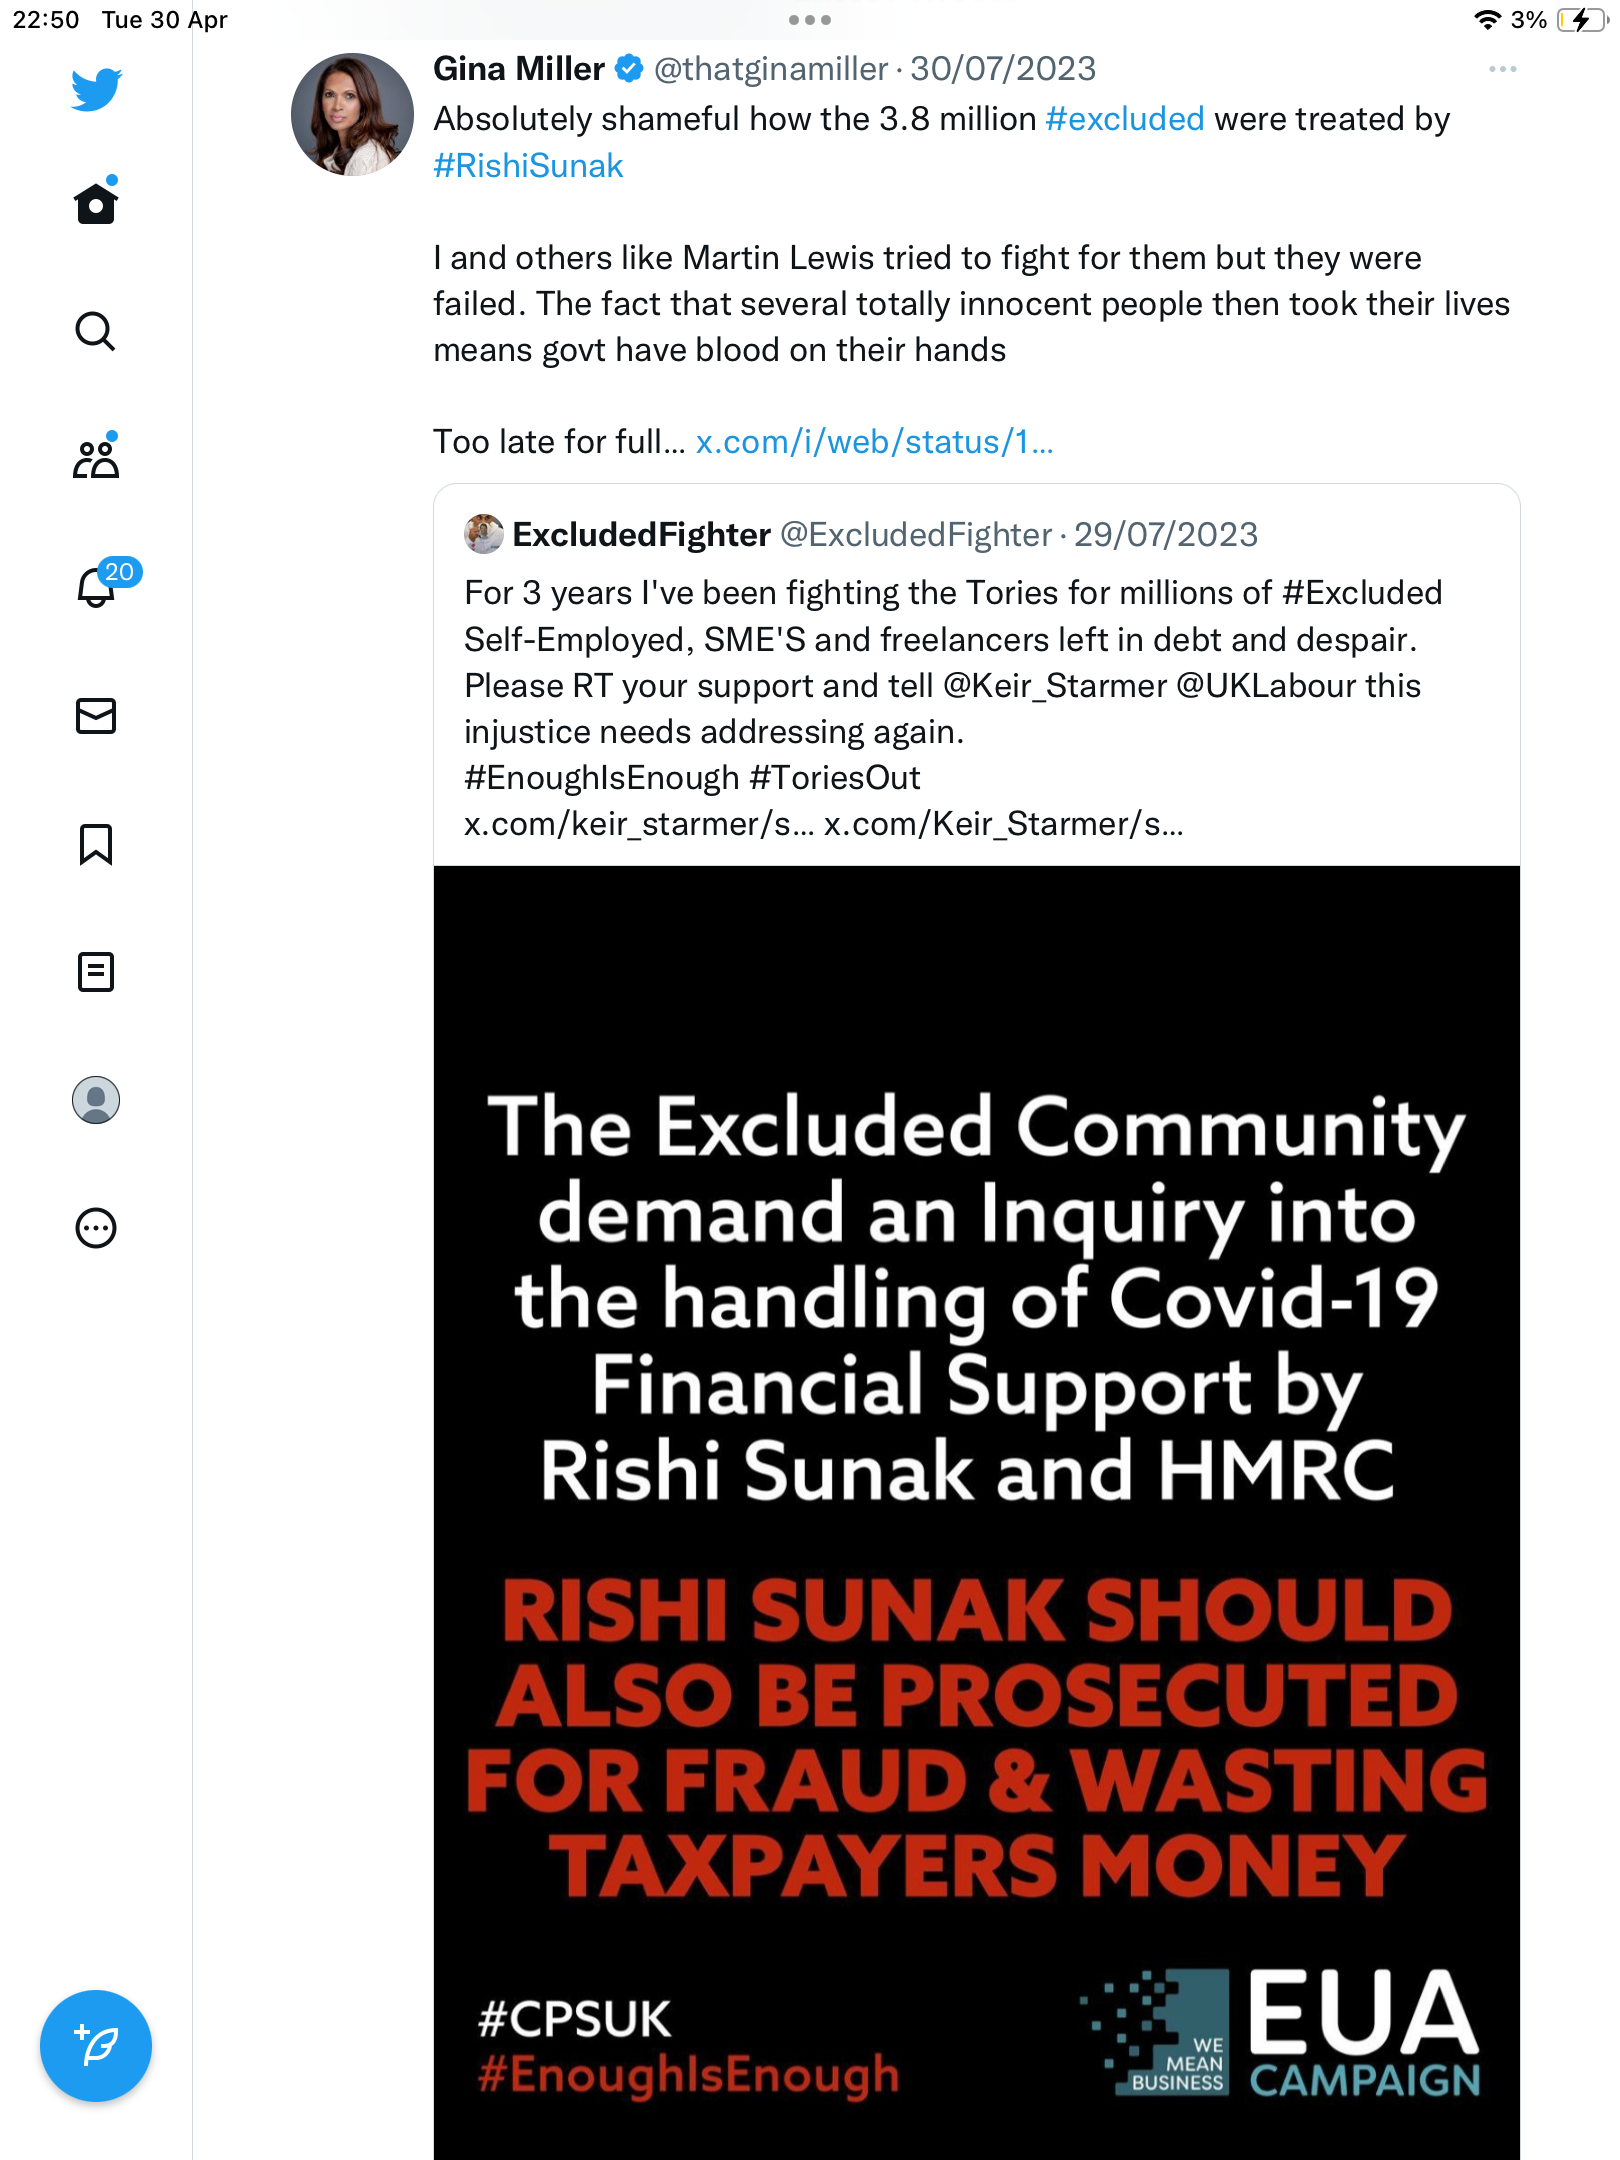Compose a new tweet with blue button
Screen dimensions: 1620x2160
click(96, 2046)
